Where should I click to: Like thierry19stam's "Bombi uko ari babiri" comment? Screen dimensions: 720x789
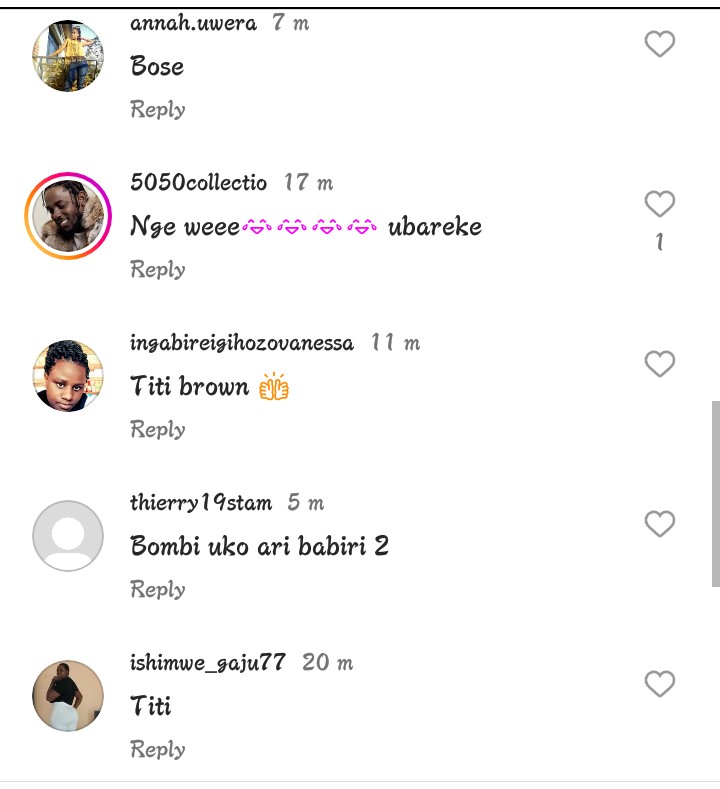tap(659, 524)
